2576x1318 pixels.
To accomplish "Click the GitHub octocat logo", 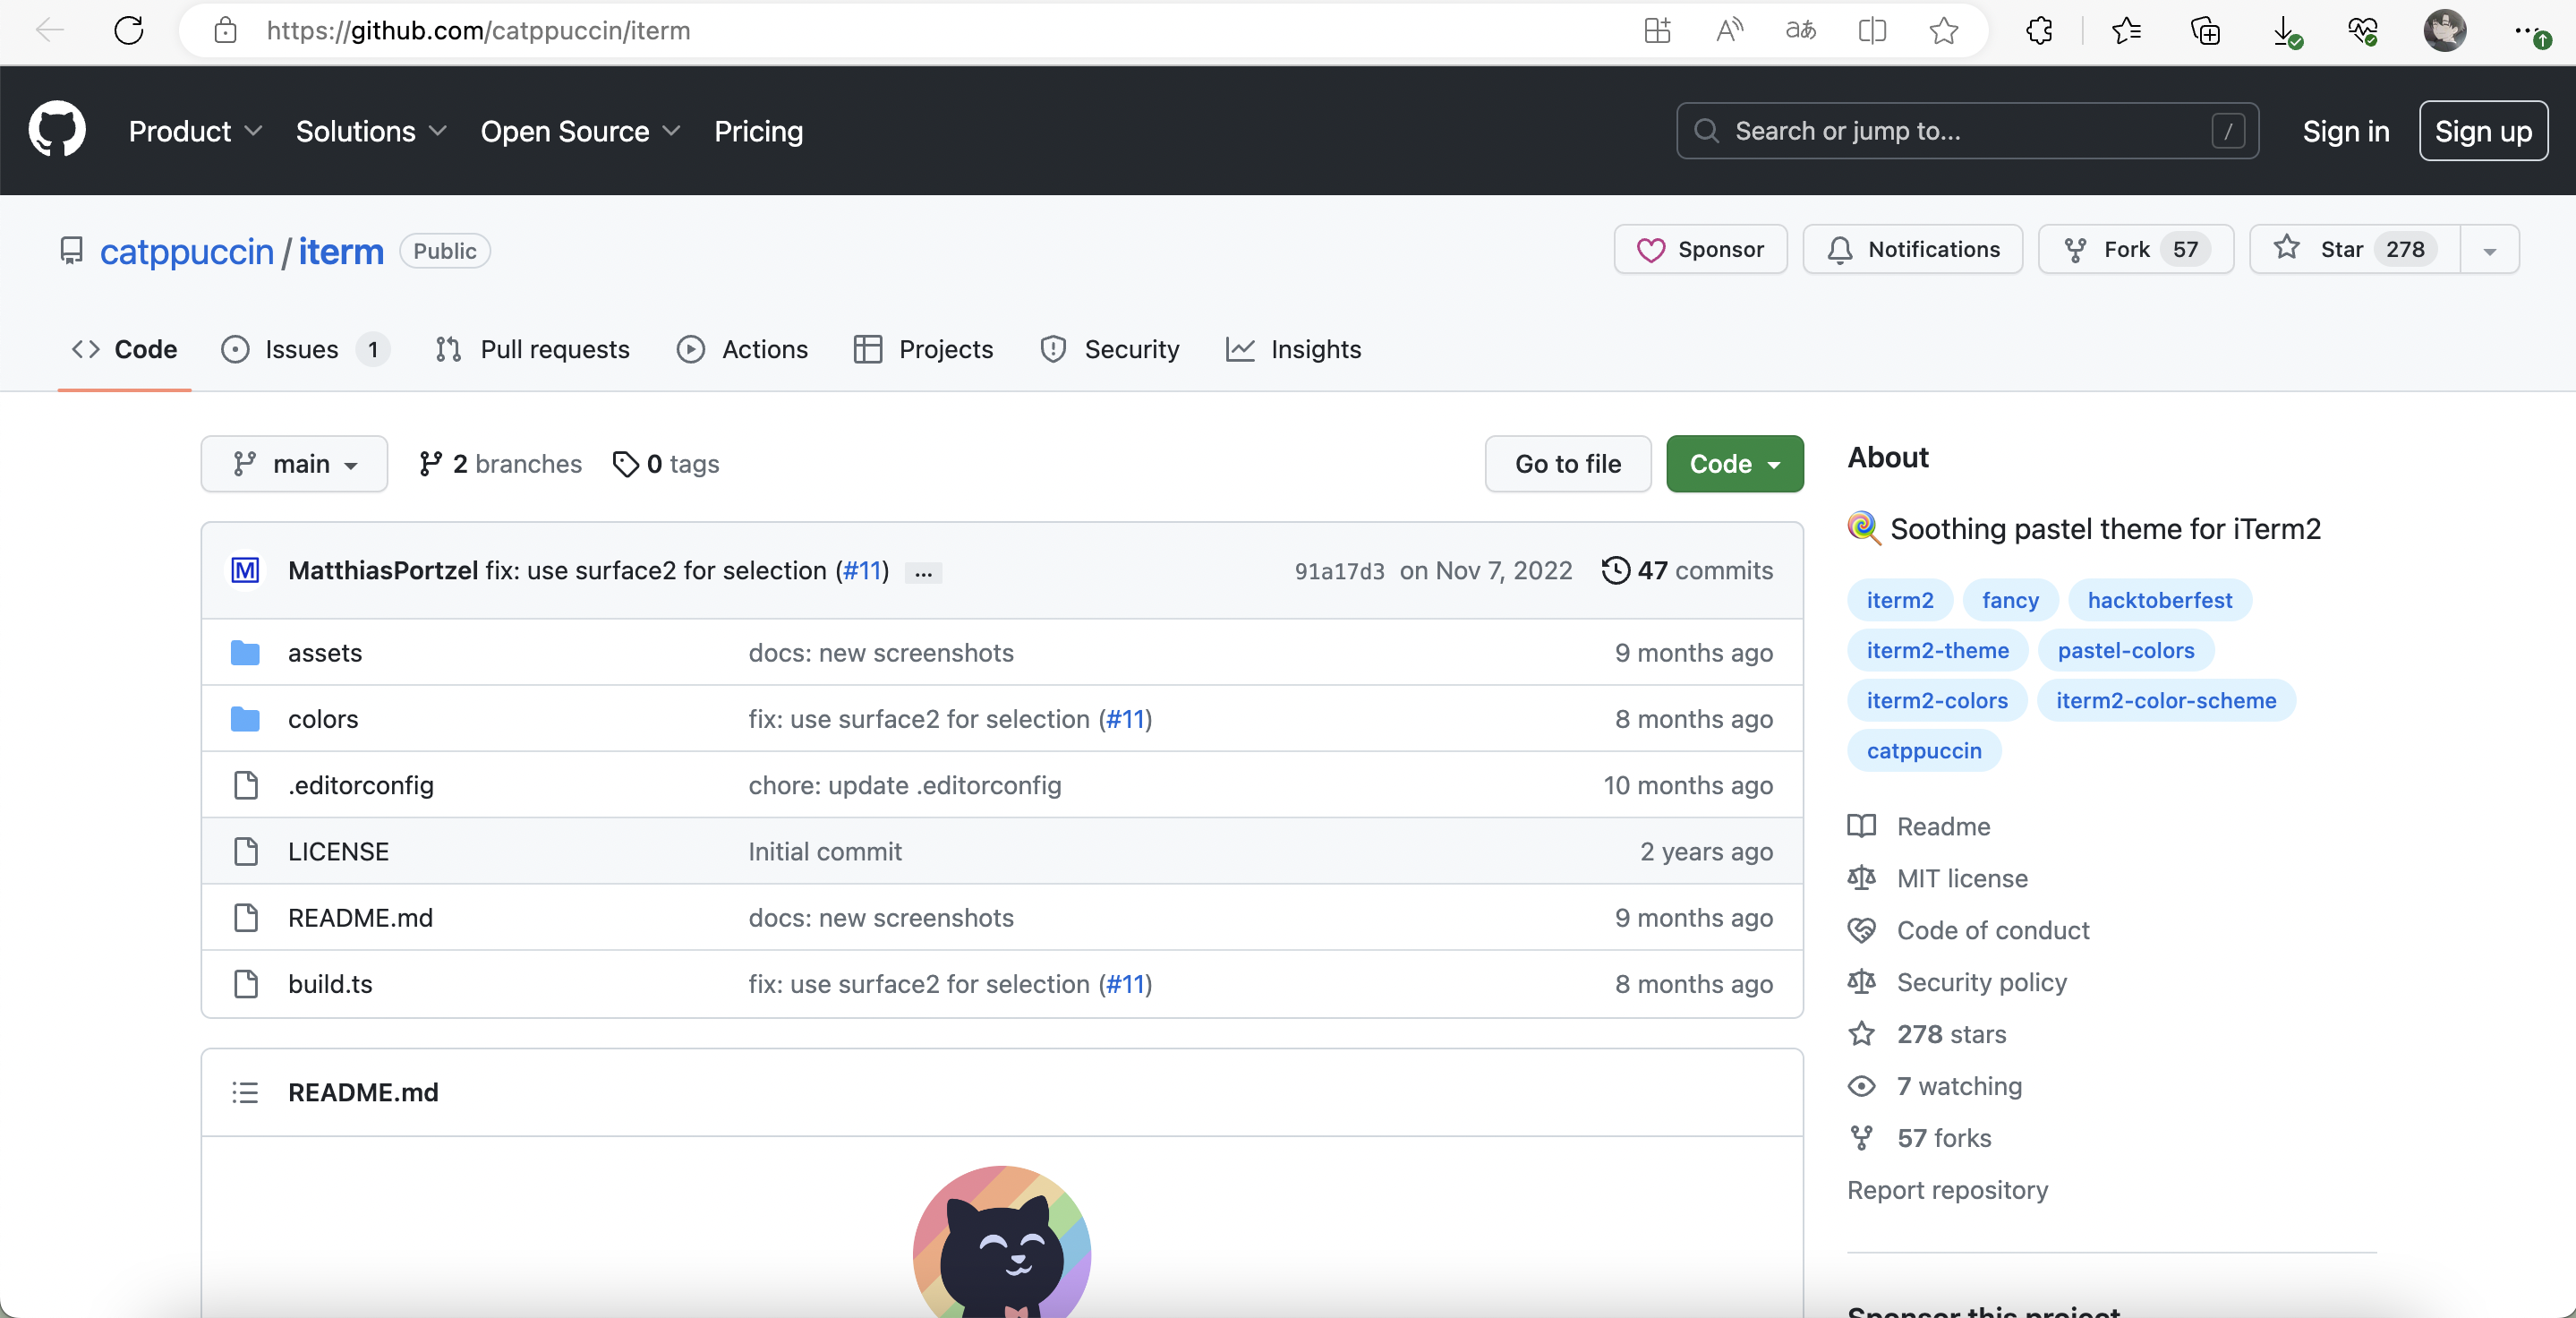I will [57, 130].
